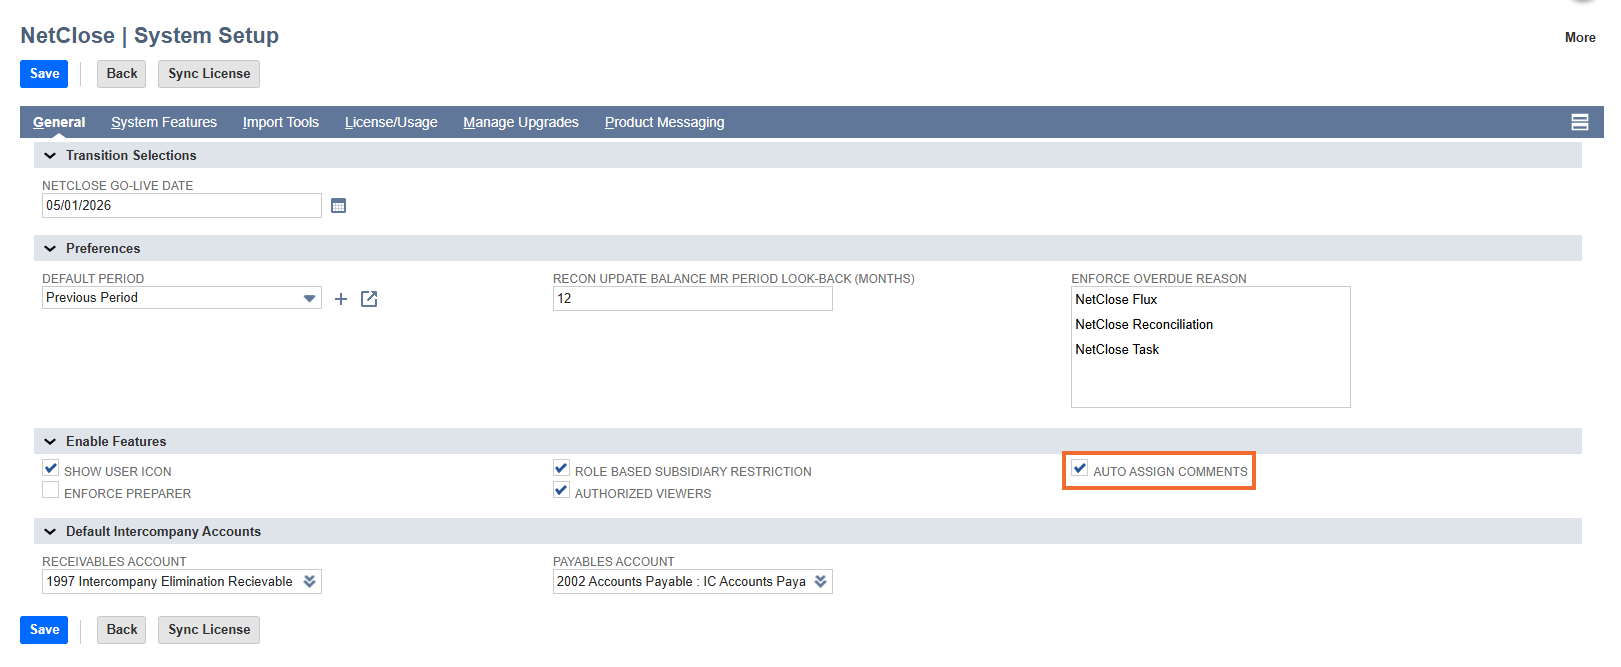The image size is (1621, 667).
Task: Click the top Sync License button
Action: (209, 74)
